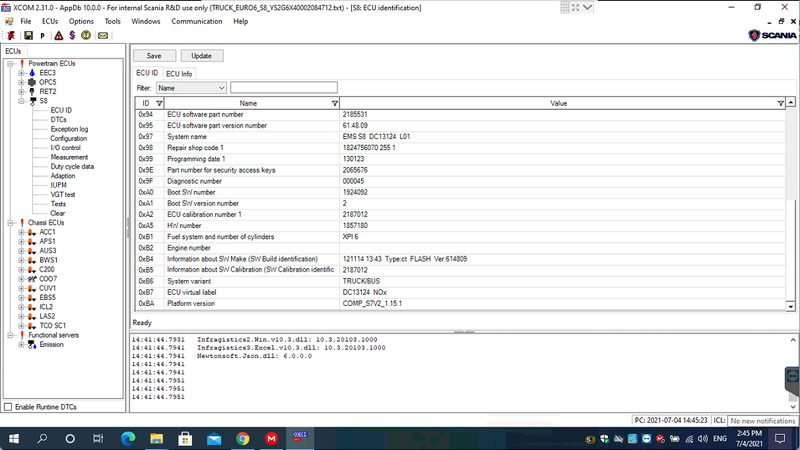This screenshot has height=450, width=800.
Task: Click the Value column filter funnel icon
Action: [781, 104]
